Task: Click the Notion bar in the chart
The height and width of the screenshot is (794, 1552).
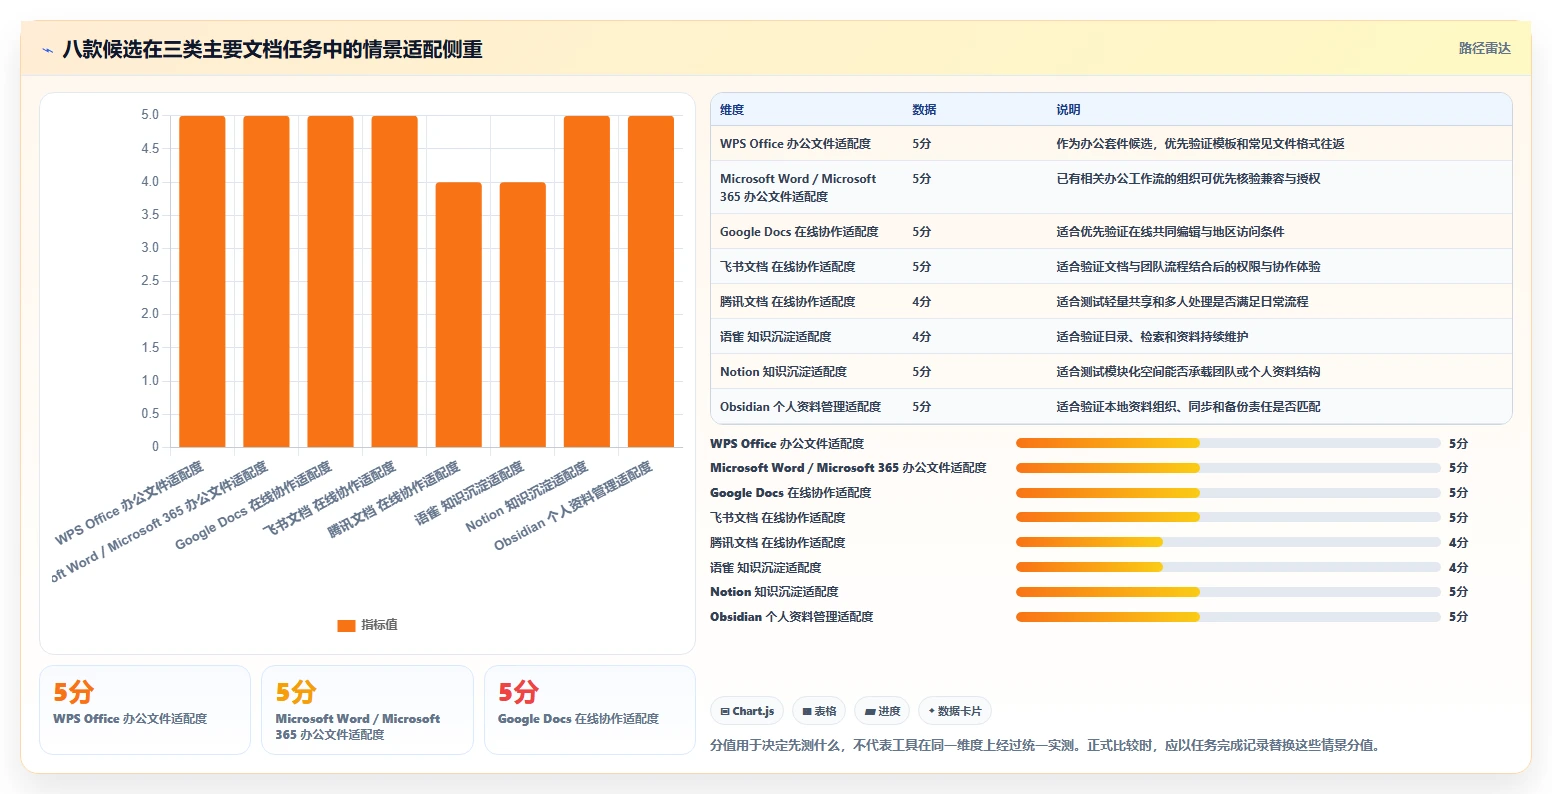Action: [x=587, y=281]
